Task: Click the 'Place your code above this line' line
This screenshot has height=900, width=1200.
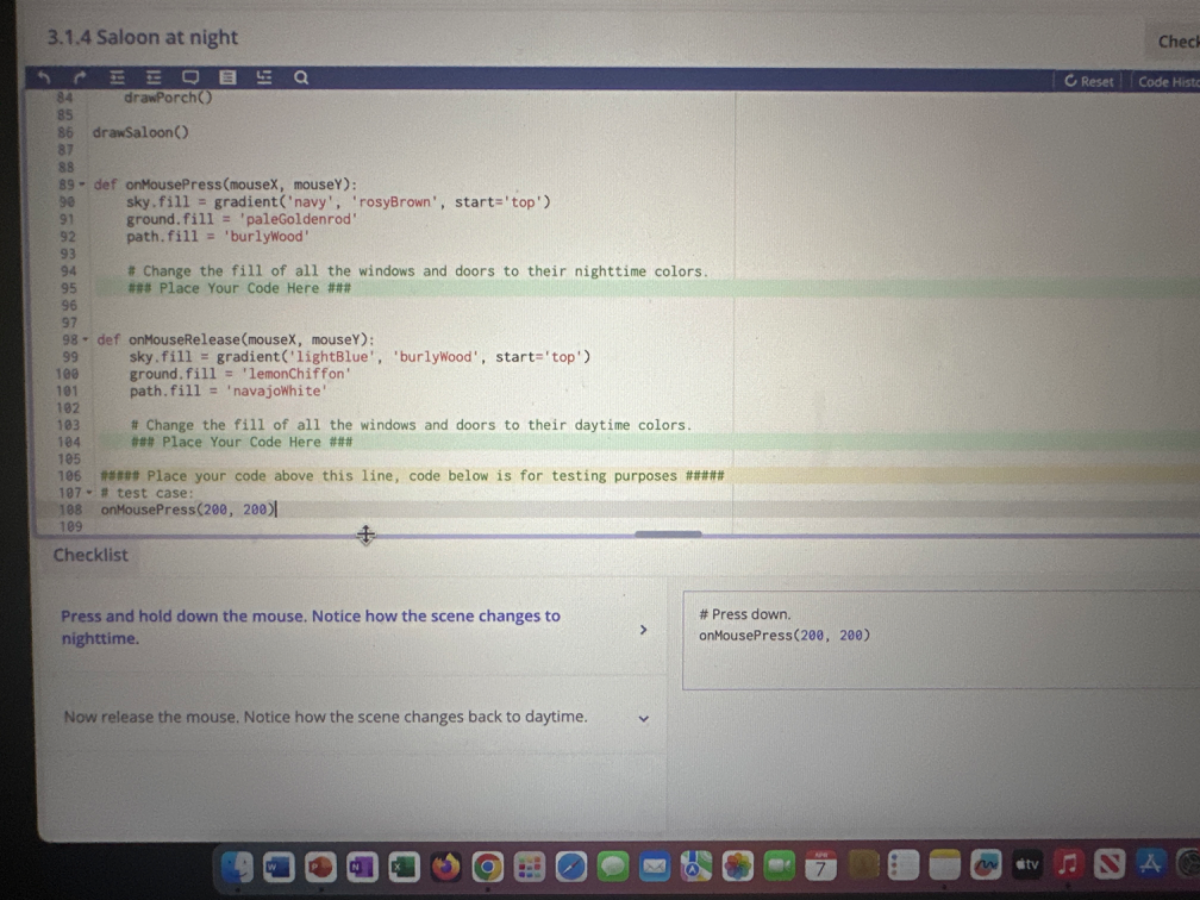Action: point(412,476)
